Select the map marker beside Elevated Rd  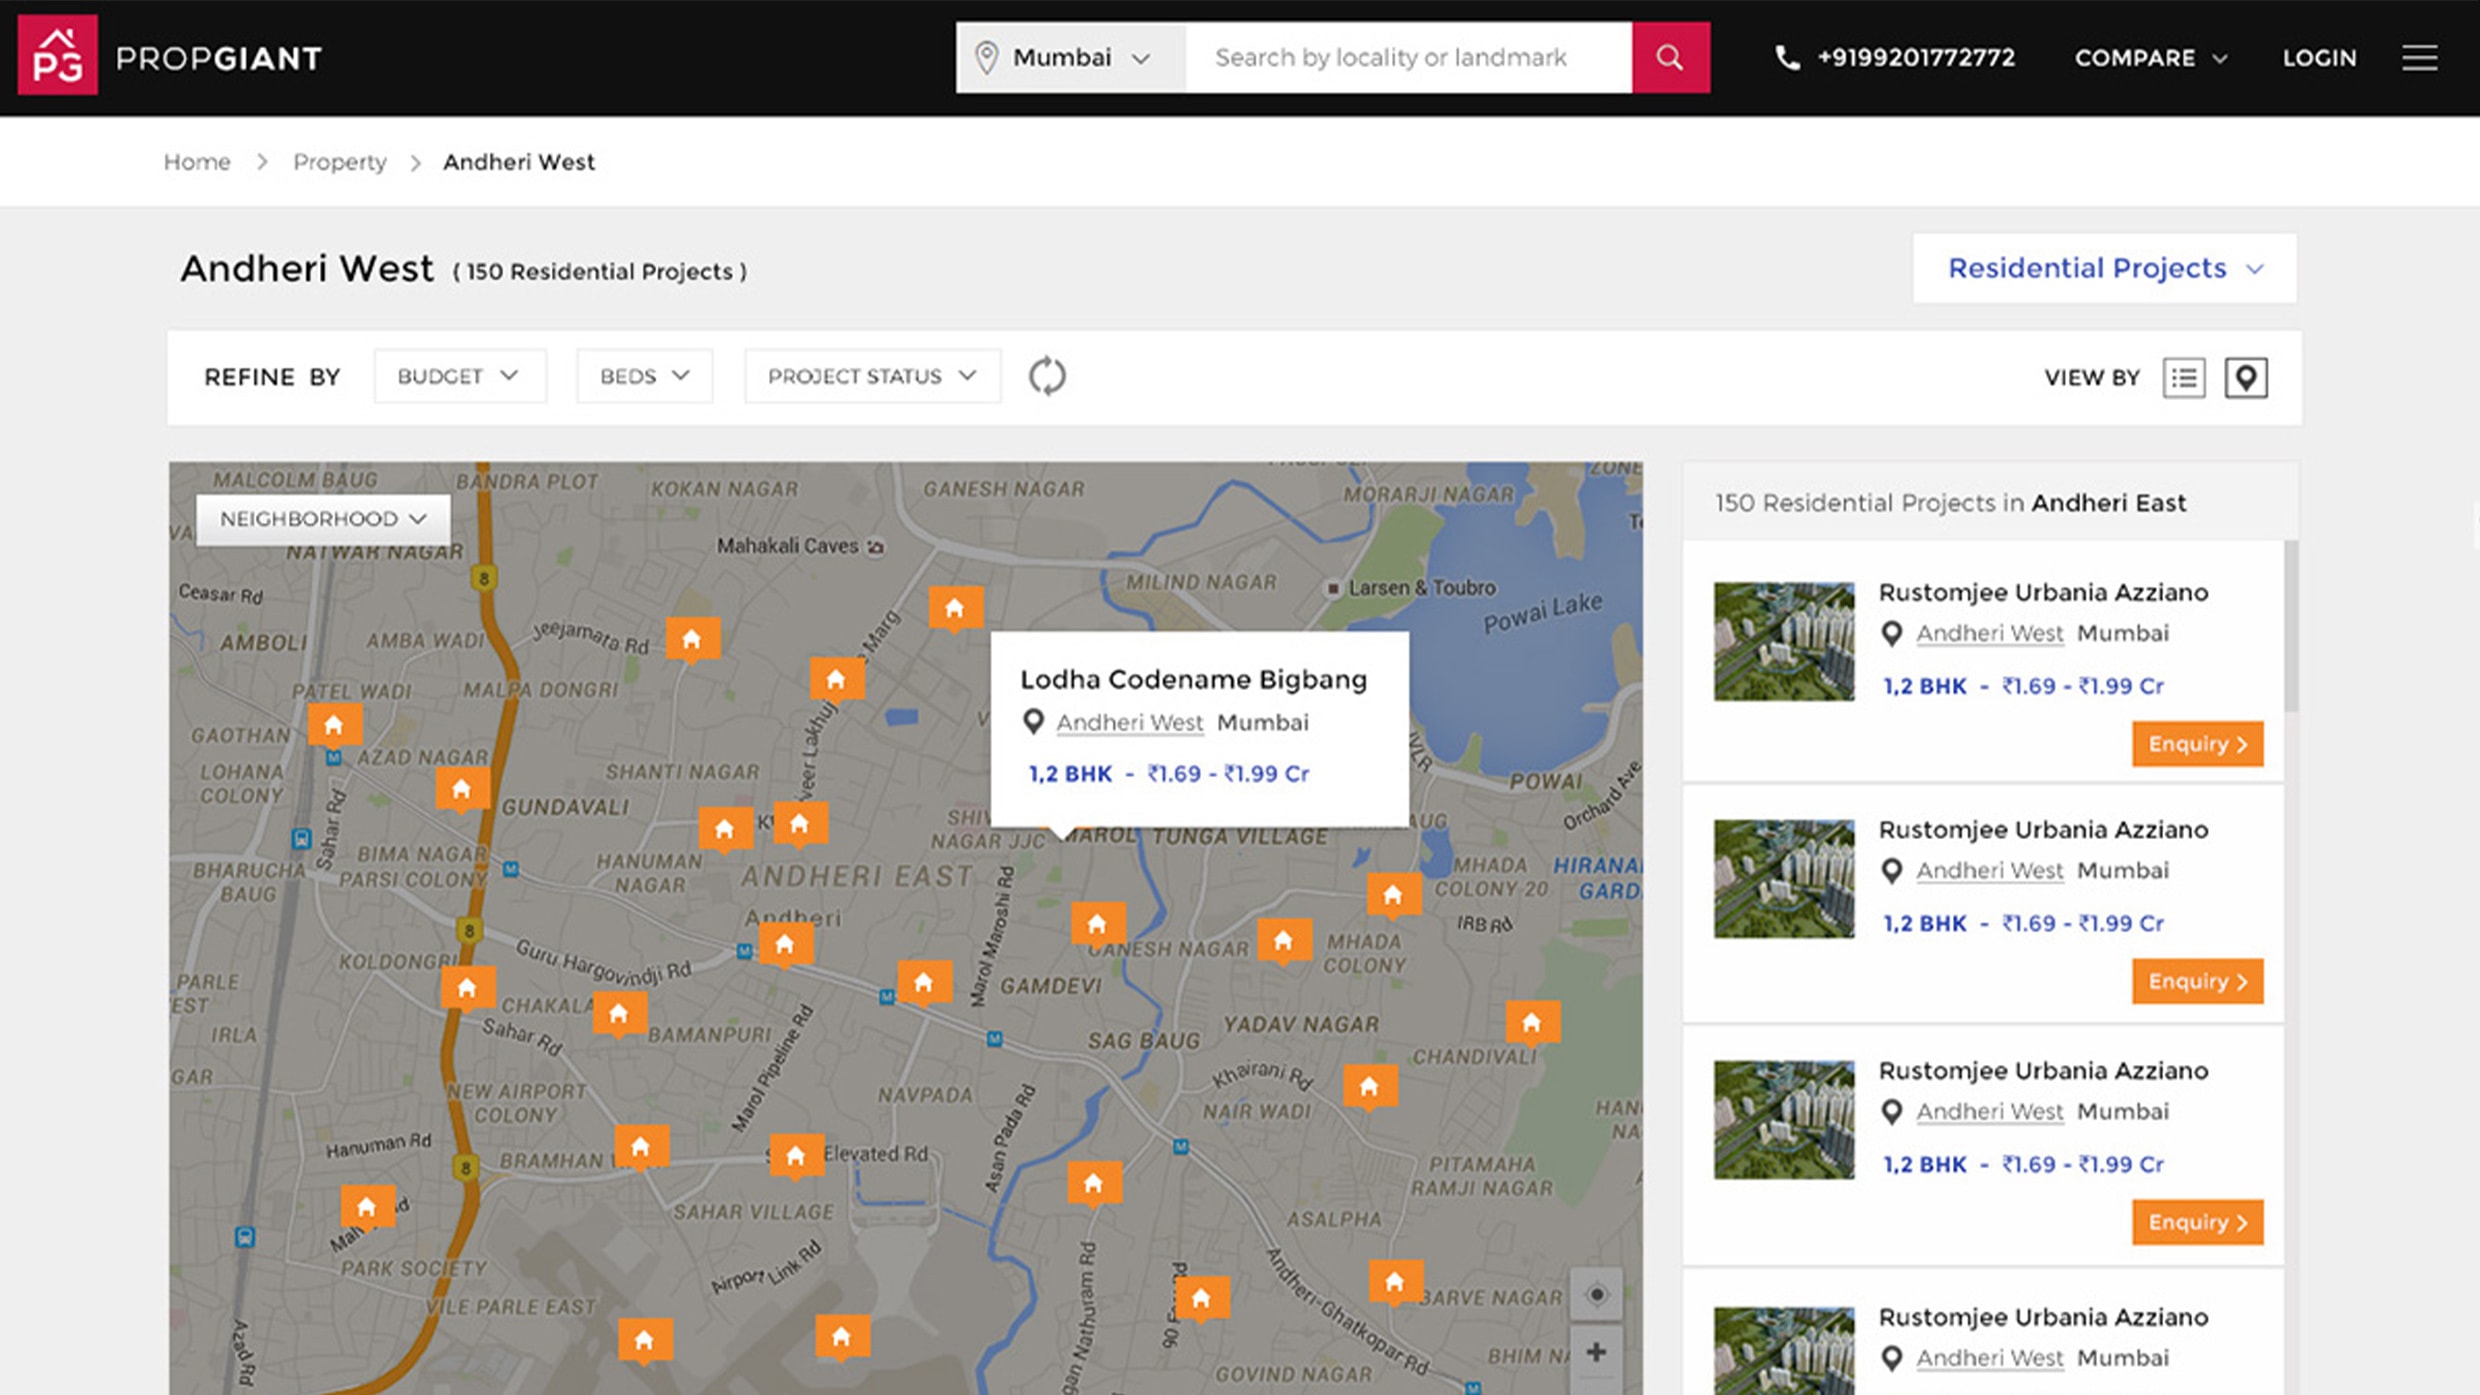pos(796,1157)
